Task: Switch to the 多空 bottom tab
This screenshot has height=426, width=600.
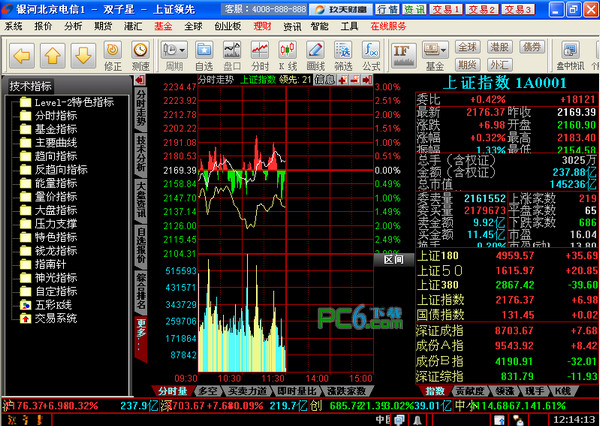Action: [x=208, y=391]
